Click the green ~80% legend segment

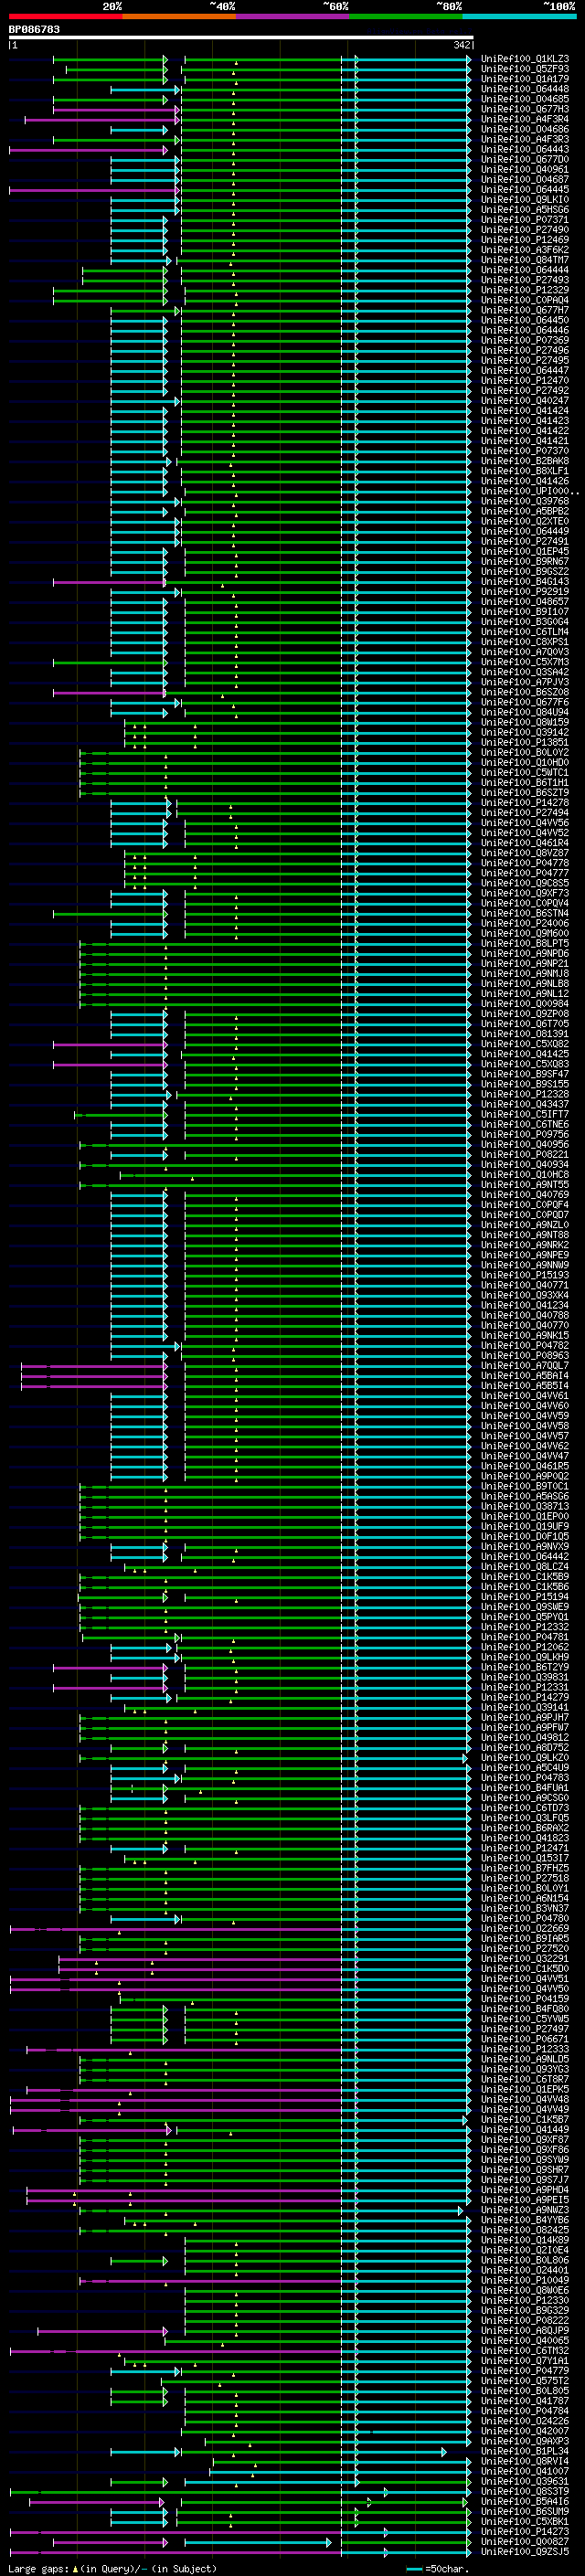pos(406,16)
